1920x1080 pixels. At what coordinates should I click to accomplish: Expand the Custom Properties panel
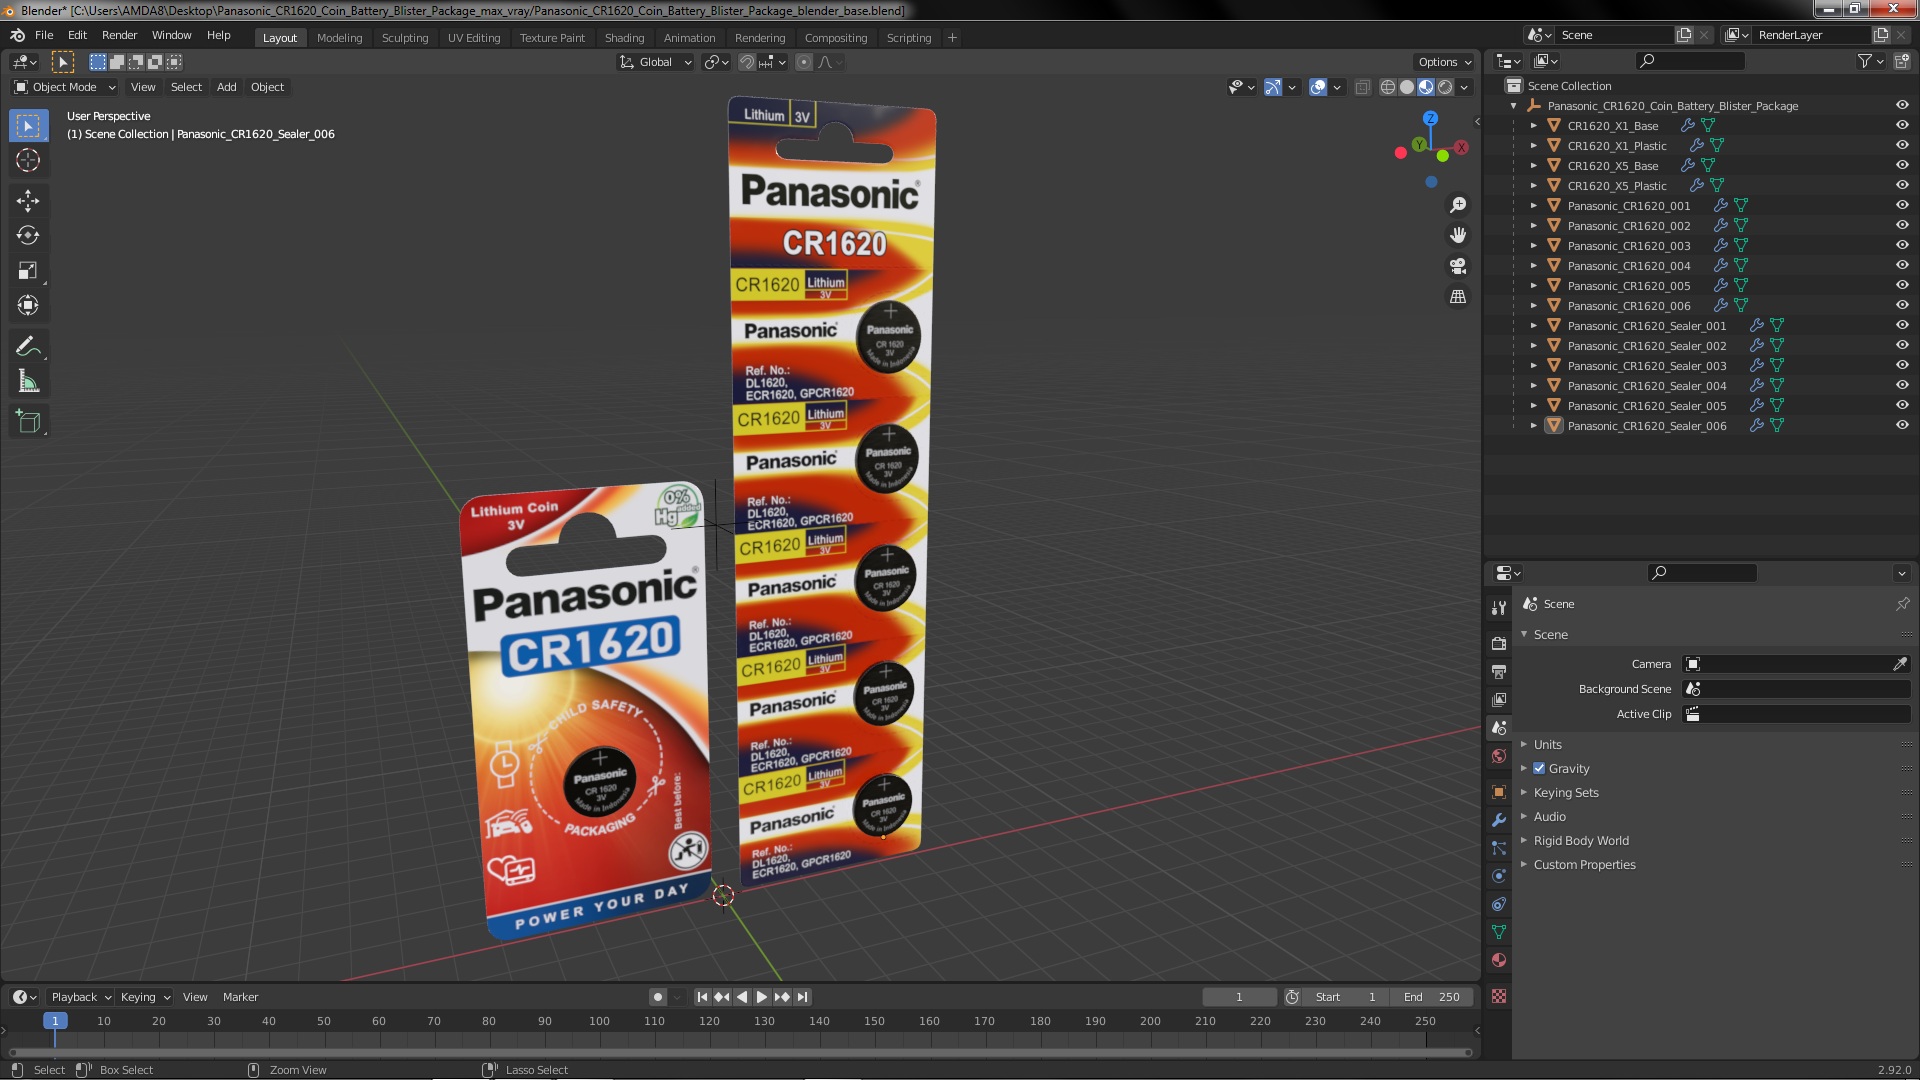[x=1584, y=864]
